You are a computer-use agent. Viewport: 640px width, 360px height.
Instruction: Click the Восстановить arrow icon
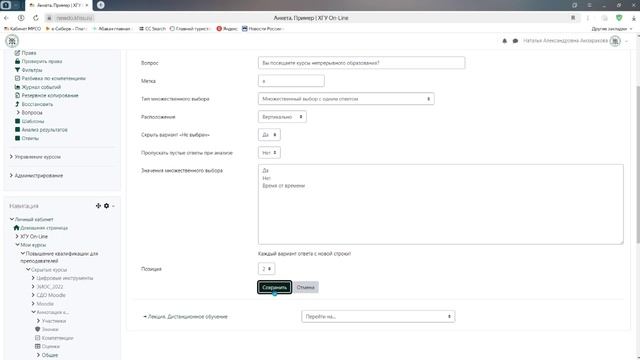click(x=17, y=104)
